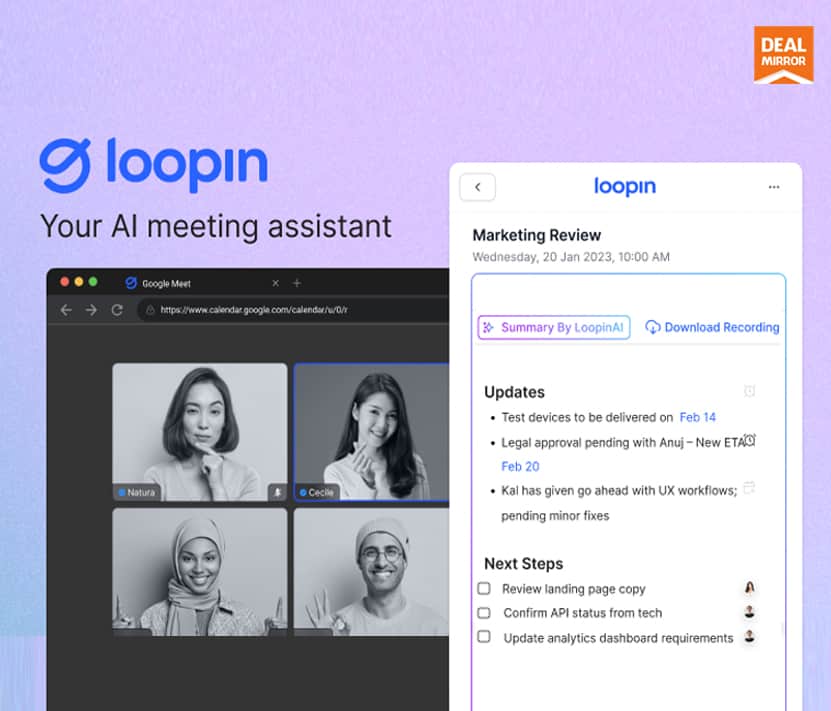Click assignee avatar beside Review landing page copy
The image size is (831, 711).
click(x=749, y=588)
